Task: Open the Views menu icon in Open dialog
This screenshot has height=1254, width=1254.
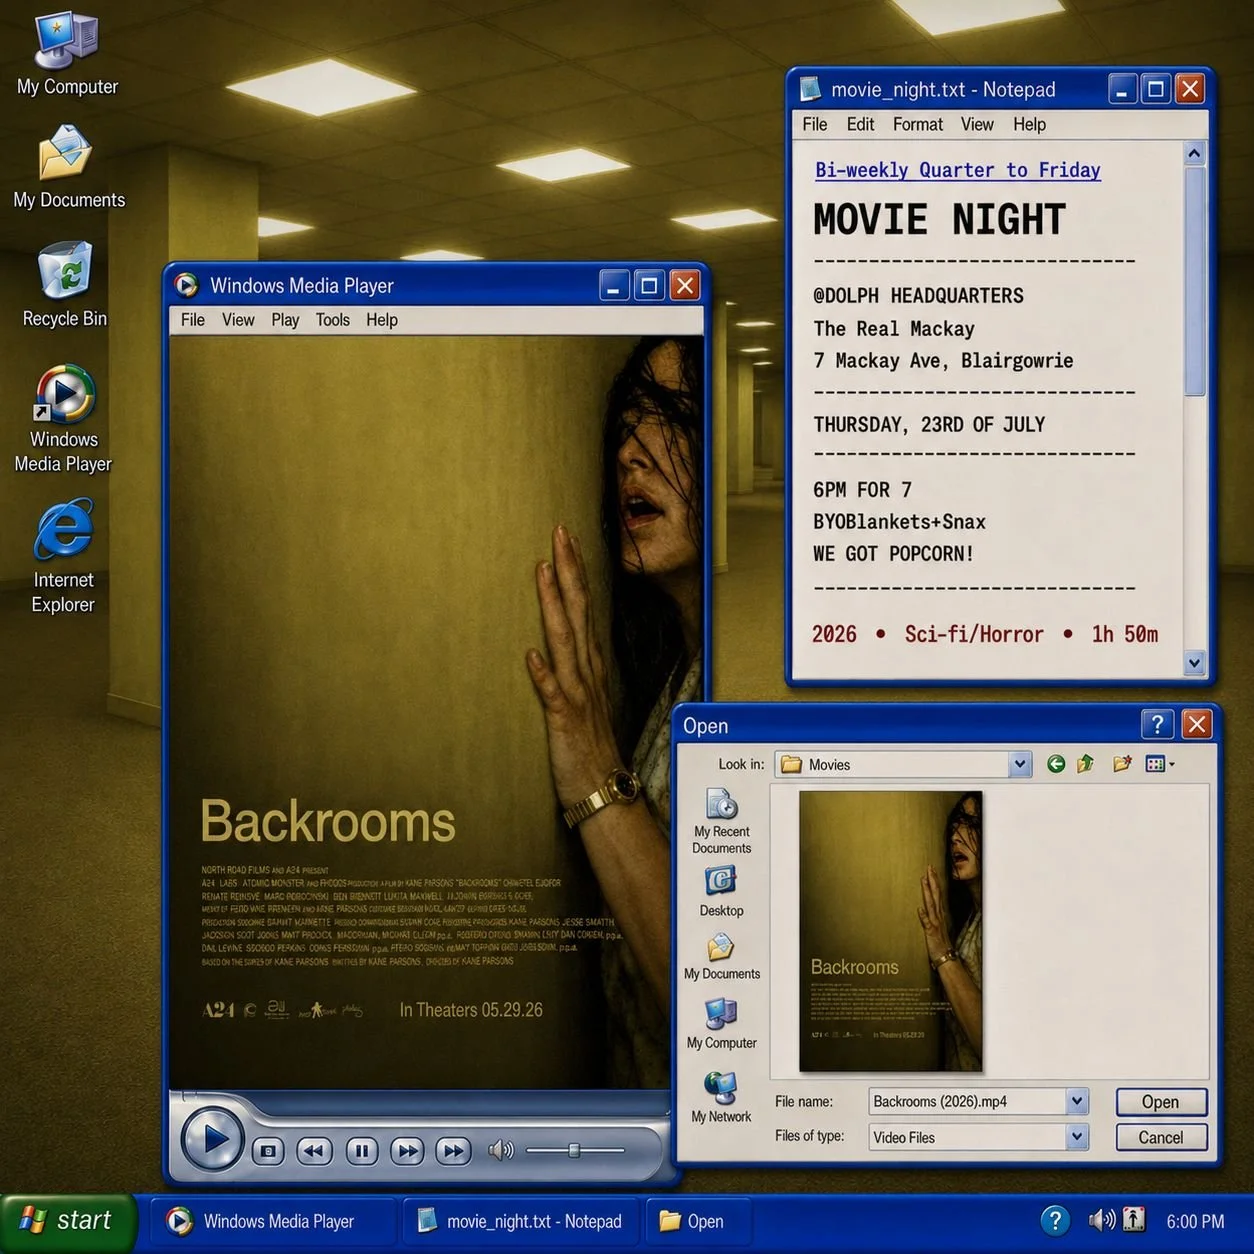Action: [1159, 764]
